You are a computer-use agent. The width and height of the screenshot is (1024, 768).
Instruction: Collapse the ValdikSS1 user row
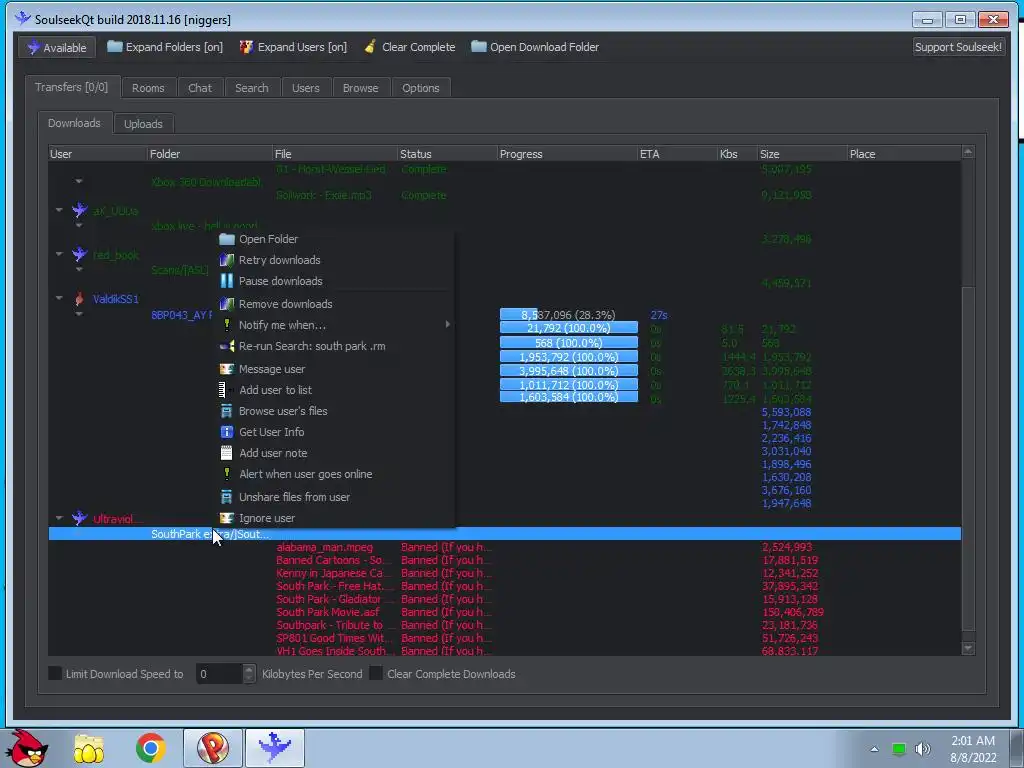(59, 298)
